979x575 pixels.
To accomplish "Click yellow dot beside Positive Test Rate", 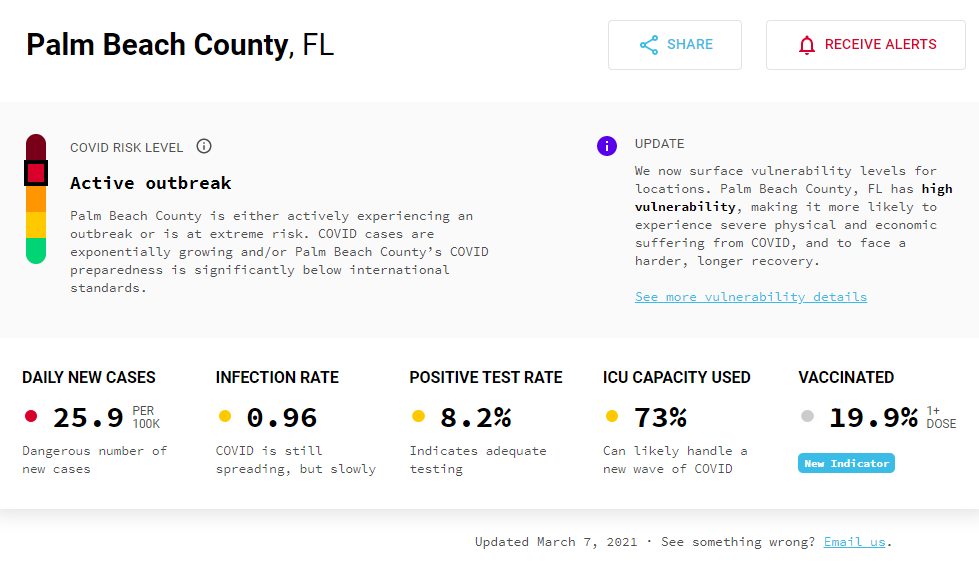I will [x=418, y=416].
